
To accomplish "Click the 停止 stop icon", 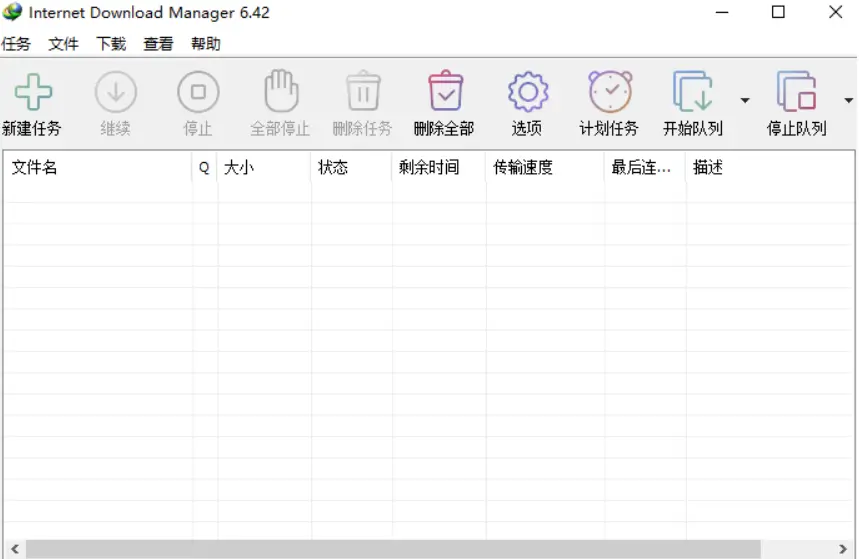I will 198,92.
